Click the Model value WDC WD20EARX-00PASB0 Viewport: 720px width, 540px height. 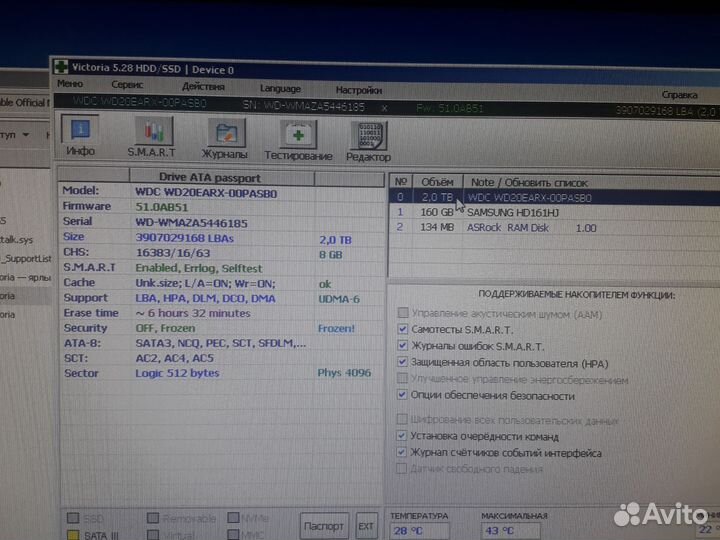206,193
